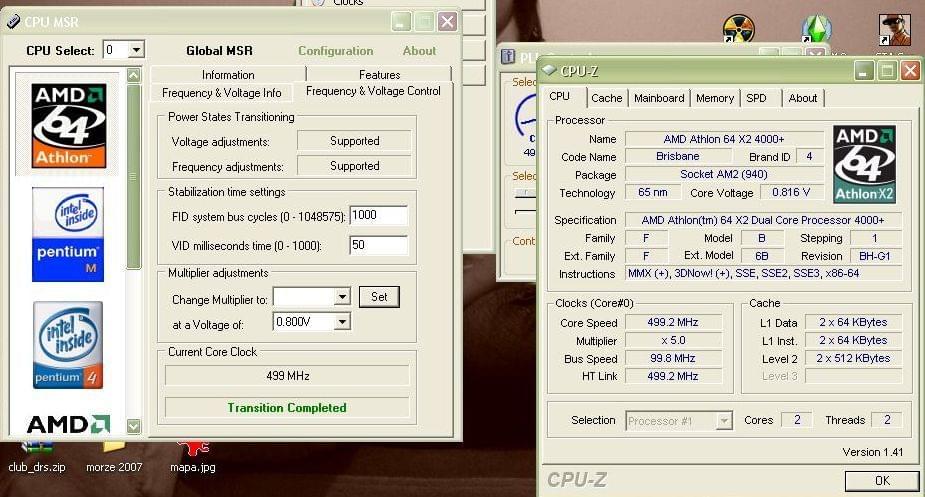The image size is (925, 497).
Task: Click the slider in the window behind CPU-Z
Action: click(x=523, y=193)
